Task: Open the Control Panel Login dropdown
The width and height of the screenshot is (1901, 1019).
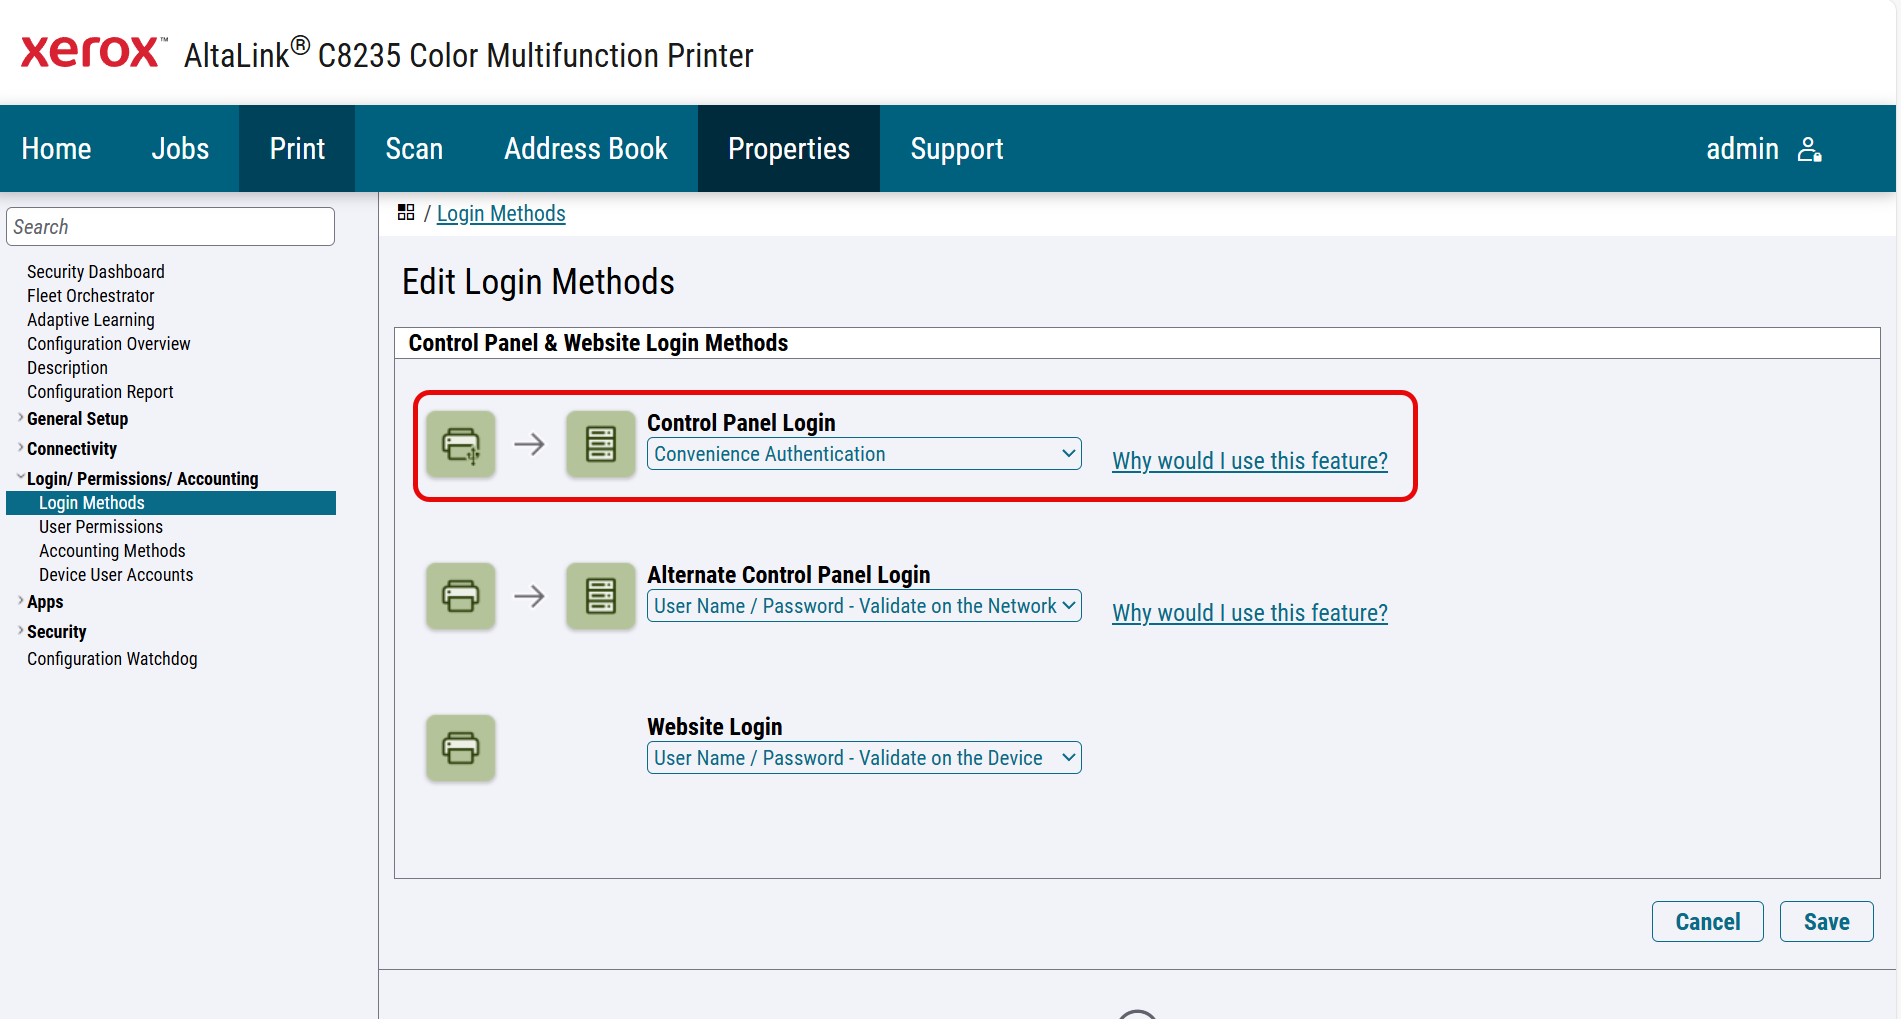Action: (864, 454)
